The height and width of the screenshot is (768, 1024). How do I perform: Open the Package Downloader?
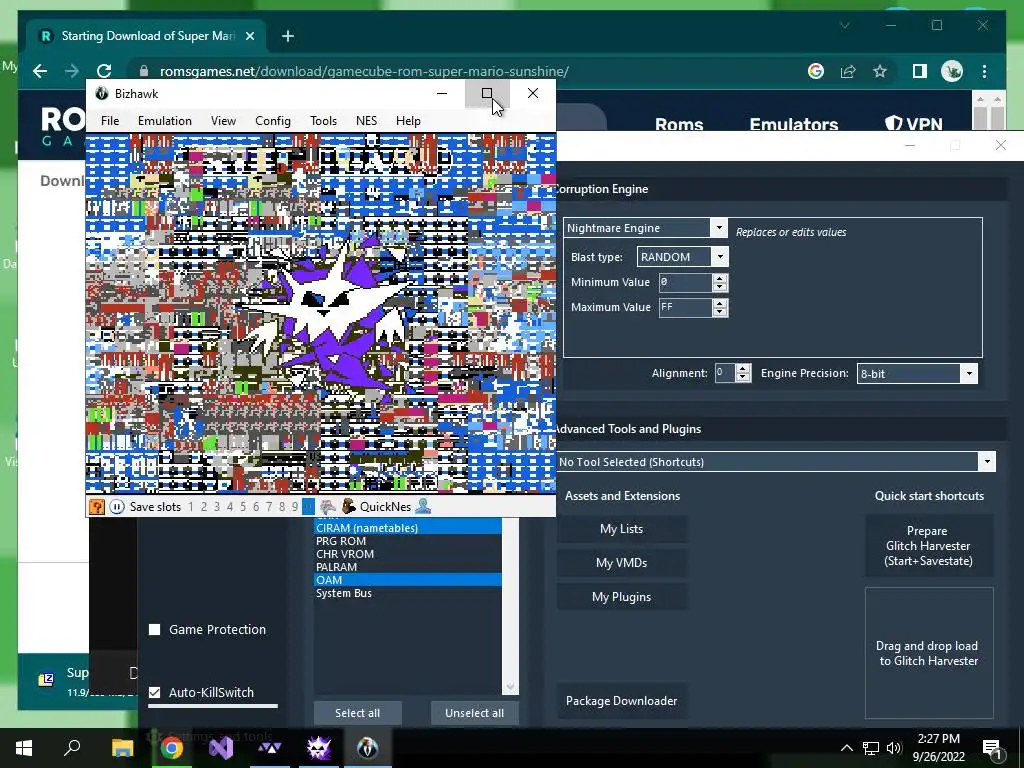click(622, 701)
